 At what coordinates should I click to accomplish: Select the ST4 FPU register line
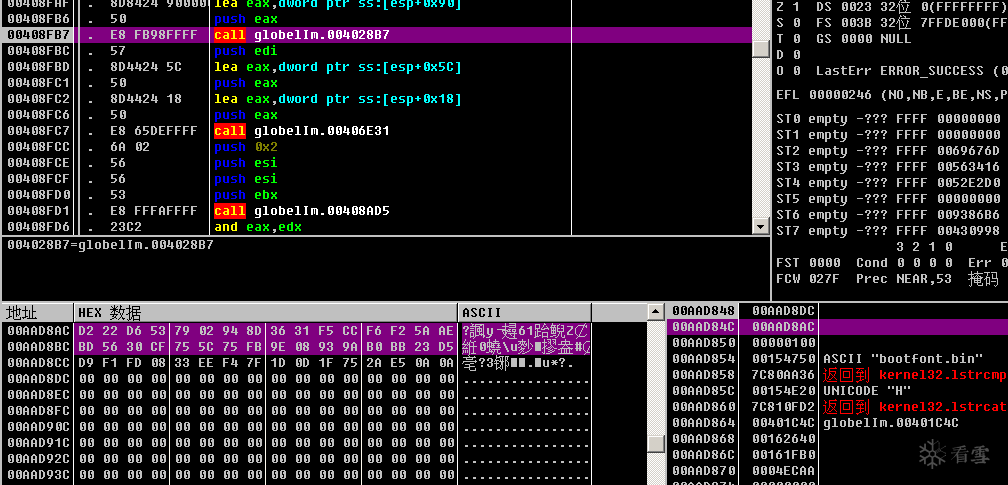[888, 183]
